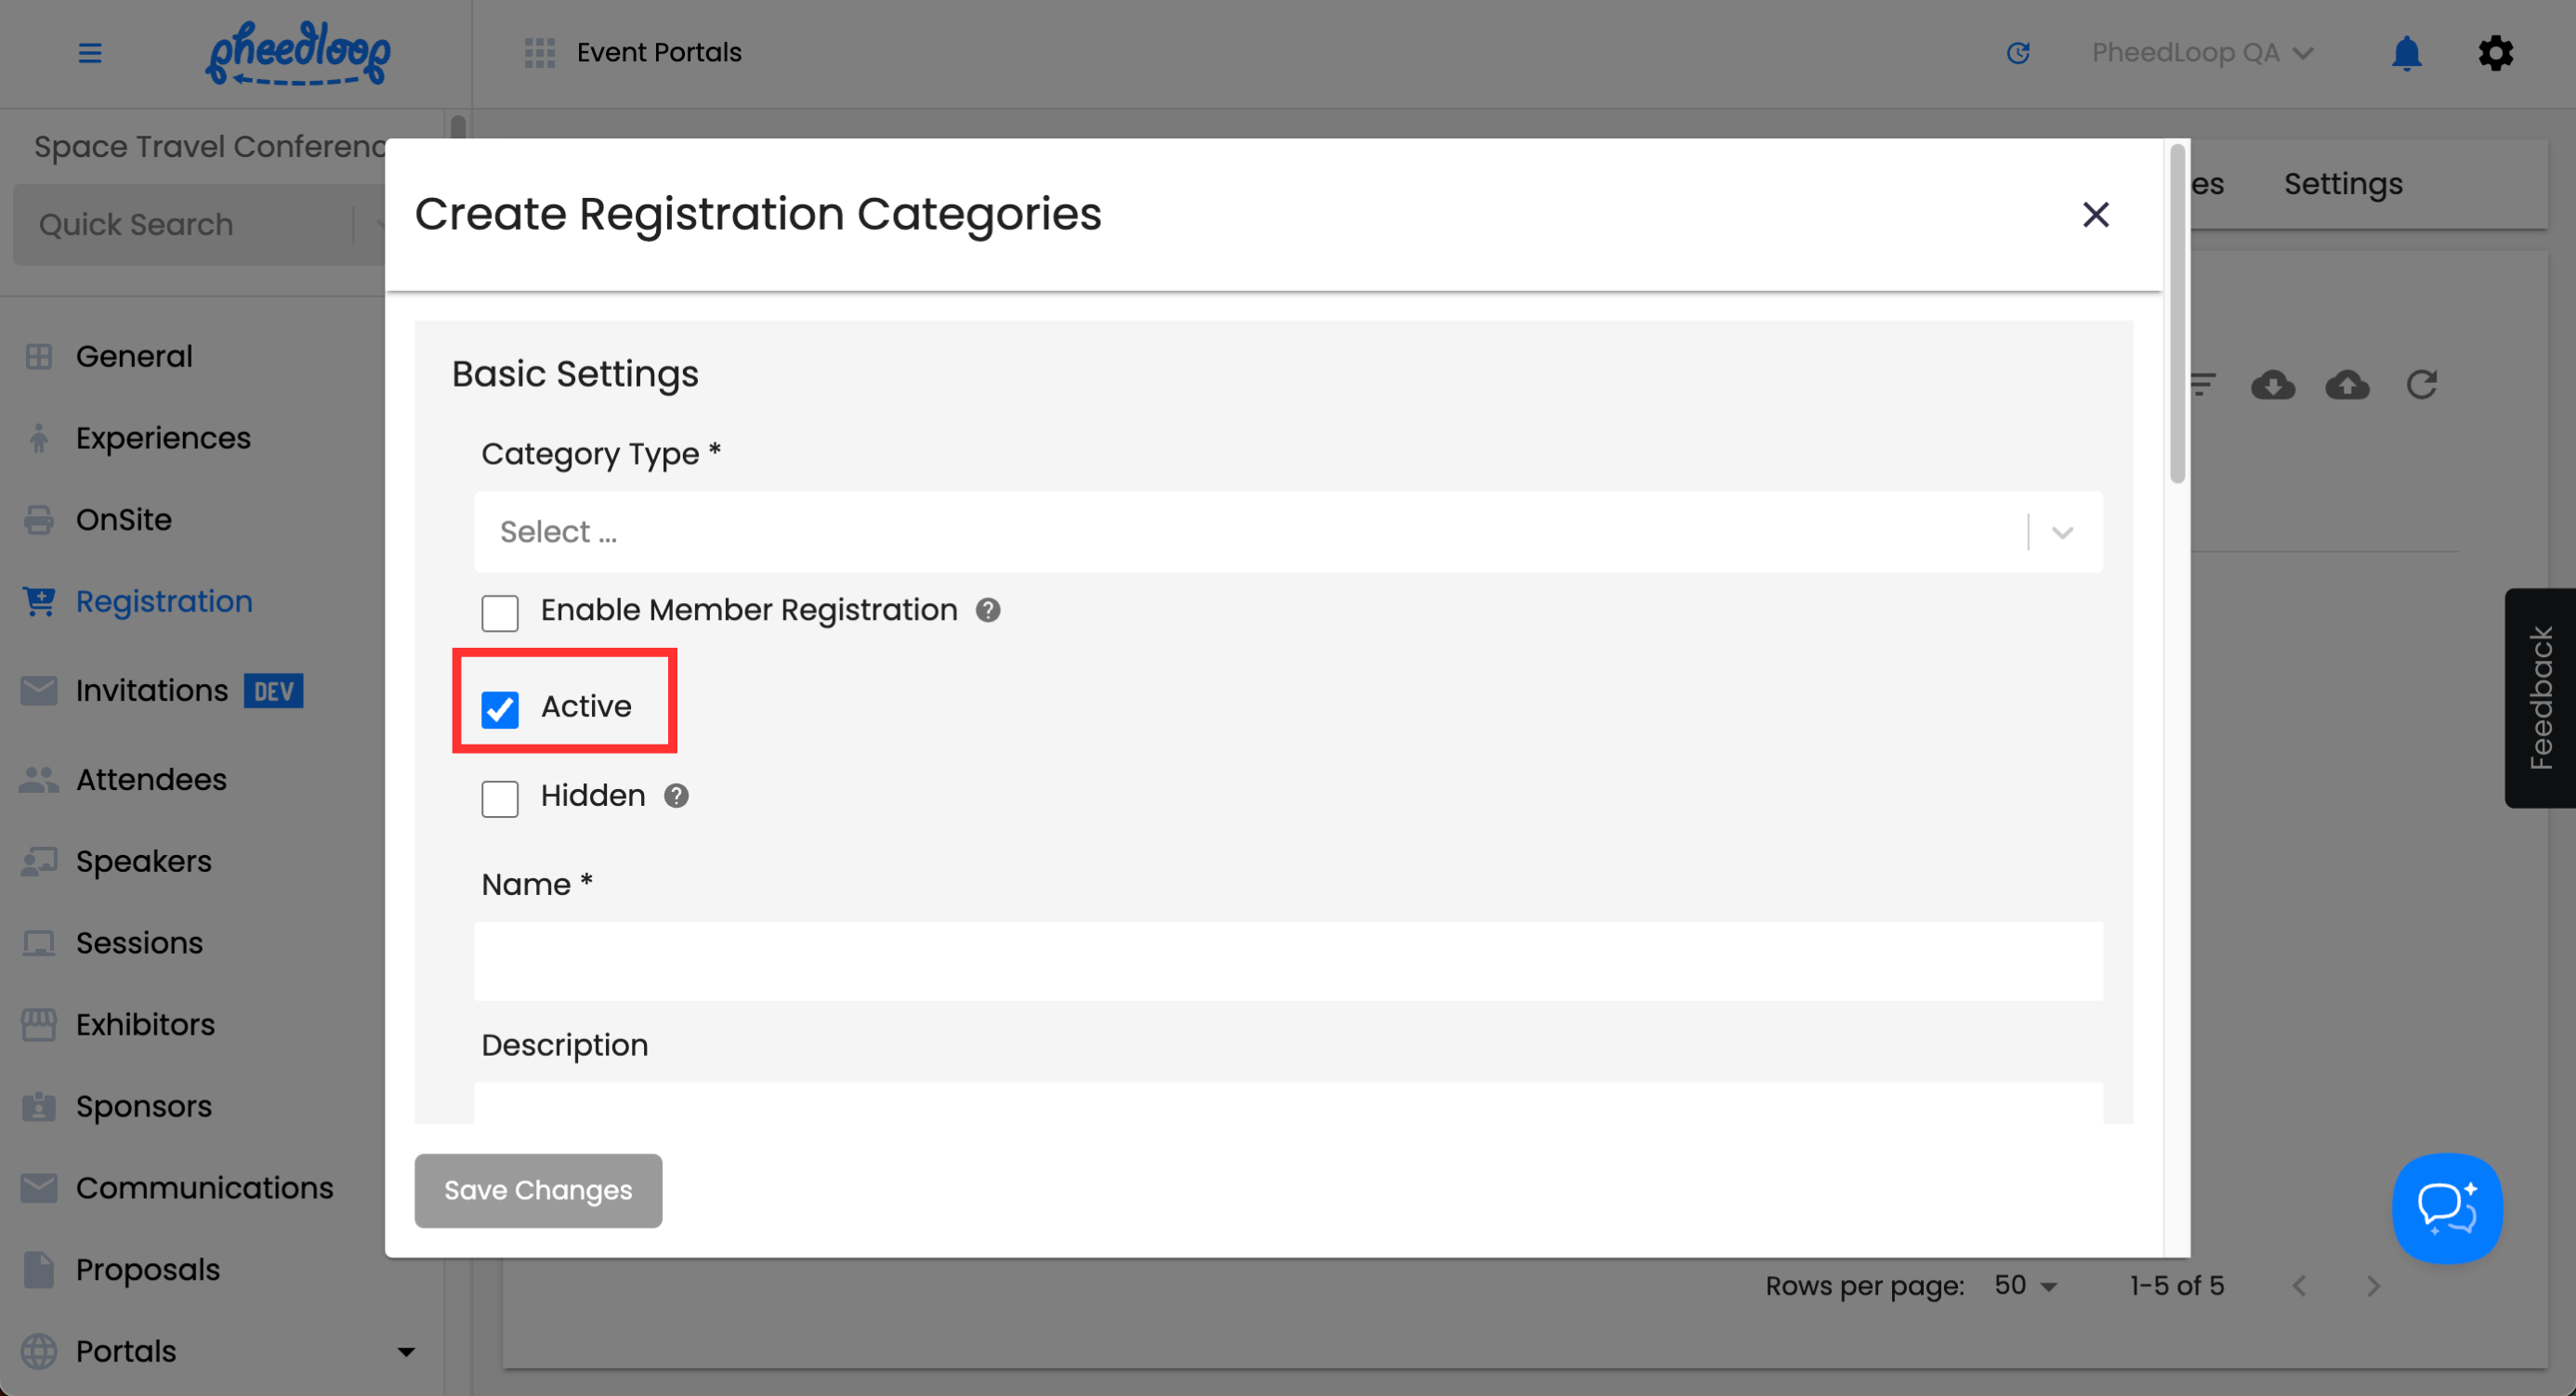Open OnSite in the sidebar

[124, 521]
